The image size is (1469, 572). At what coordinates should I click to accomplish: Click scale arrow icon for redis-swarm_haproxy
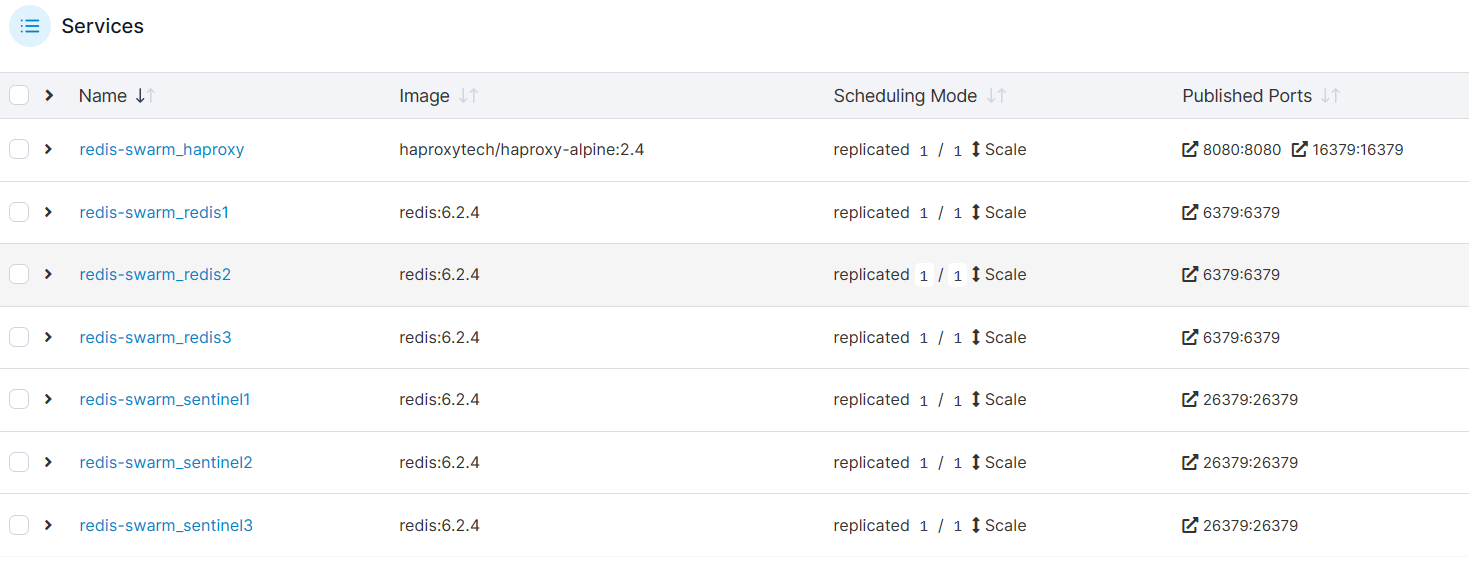click(976, 150)
